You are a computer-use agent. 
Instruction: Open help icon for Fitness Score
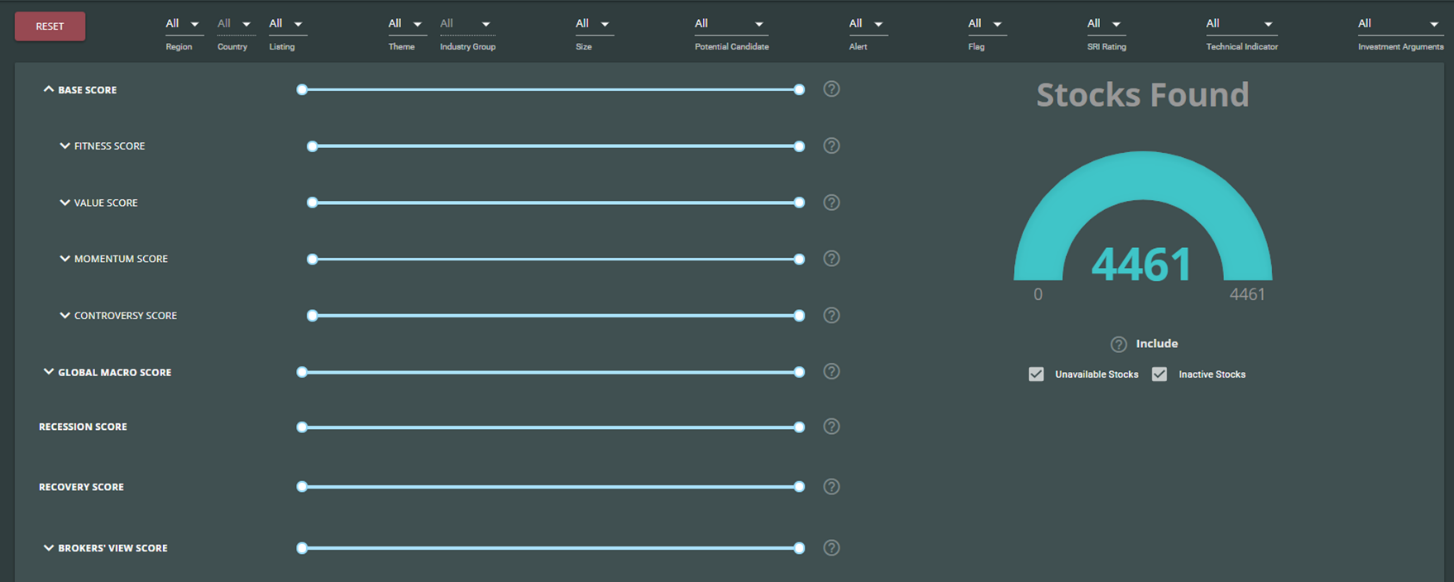pos(831,146)
